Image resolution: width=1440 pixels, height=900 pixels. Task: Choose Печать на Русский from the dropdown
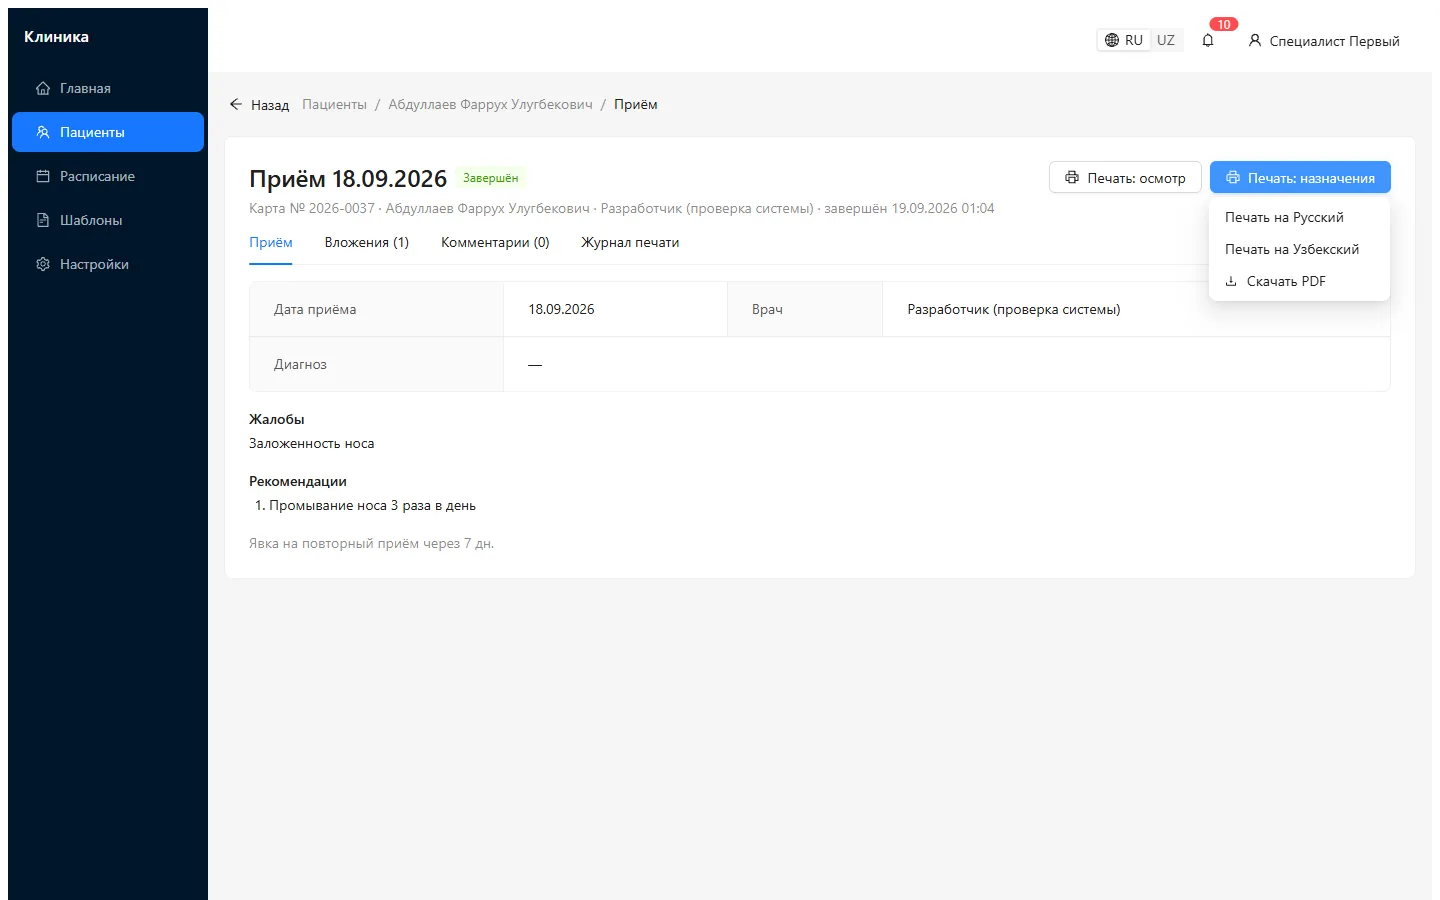pyautogui.click(x=1299, y=217)
